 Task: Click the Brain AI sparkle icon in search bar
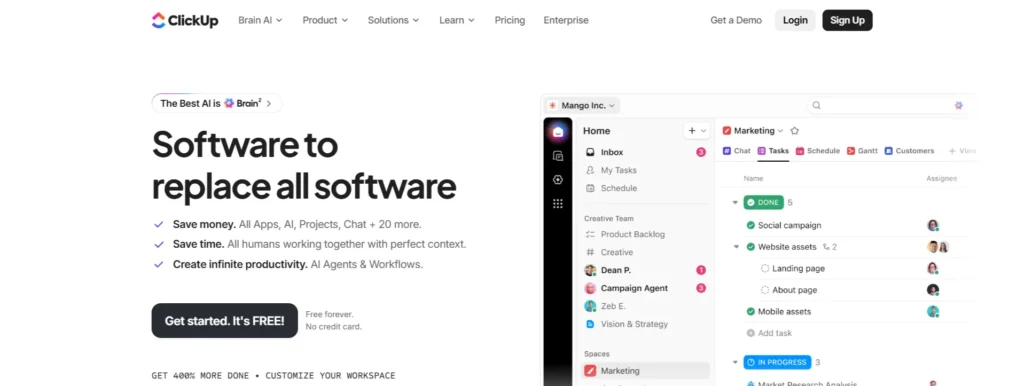pyautogui.click(x=959, y=105)
